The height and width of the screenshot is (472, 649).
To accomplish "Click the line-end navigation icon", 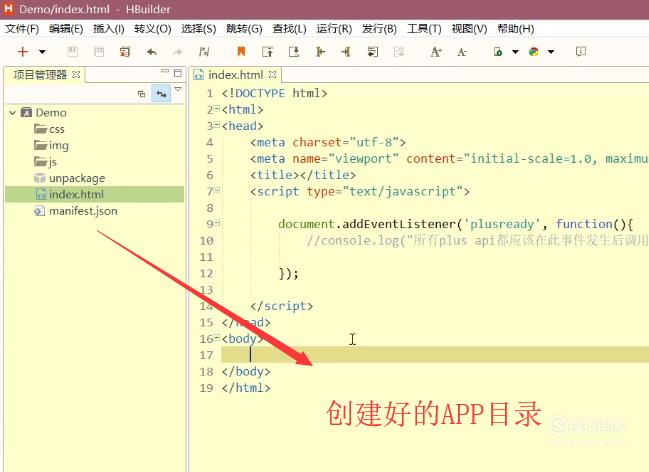I will (346, 52).
